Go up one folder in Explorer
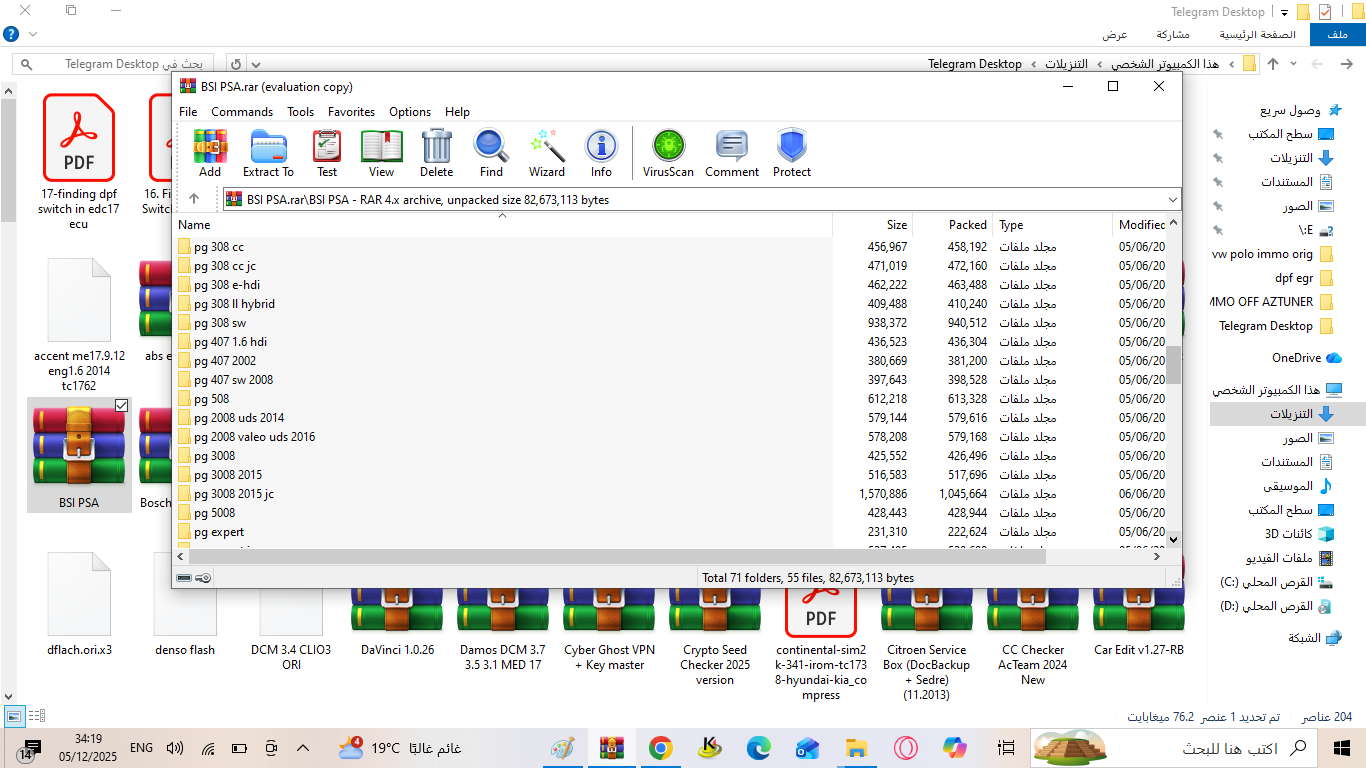This screenshot has height=768, width=1366. click(1273, 63)
